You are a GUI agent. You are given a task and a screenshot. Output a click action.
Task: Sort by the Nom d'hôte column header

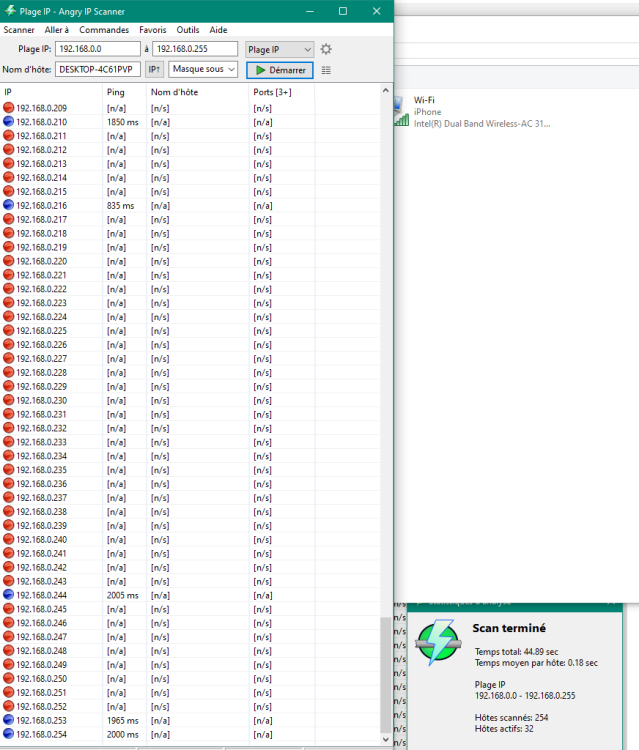click(198, 92)
